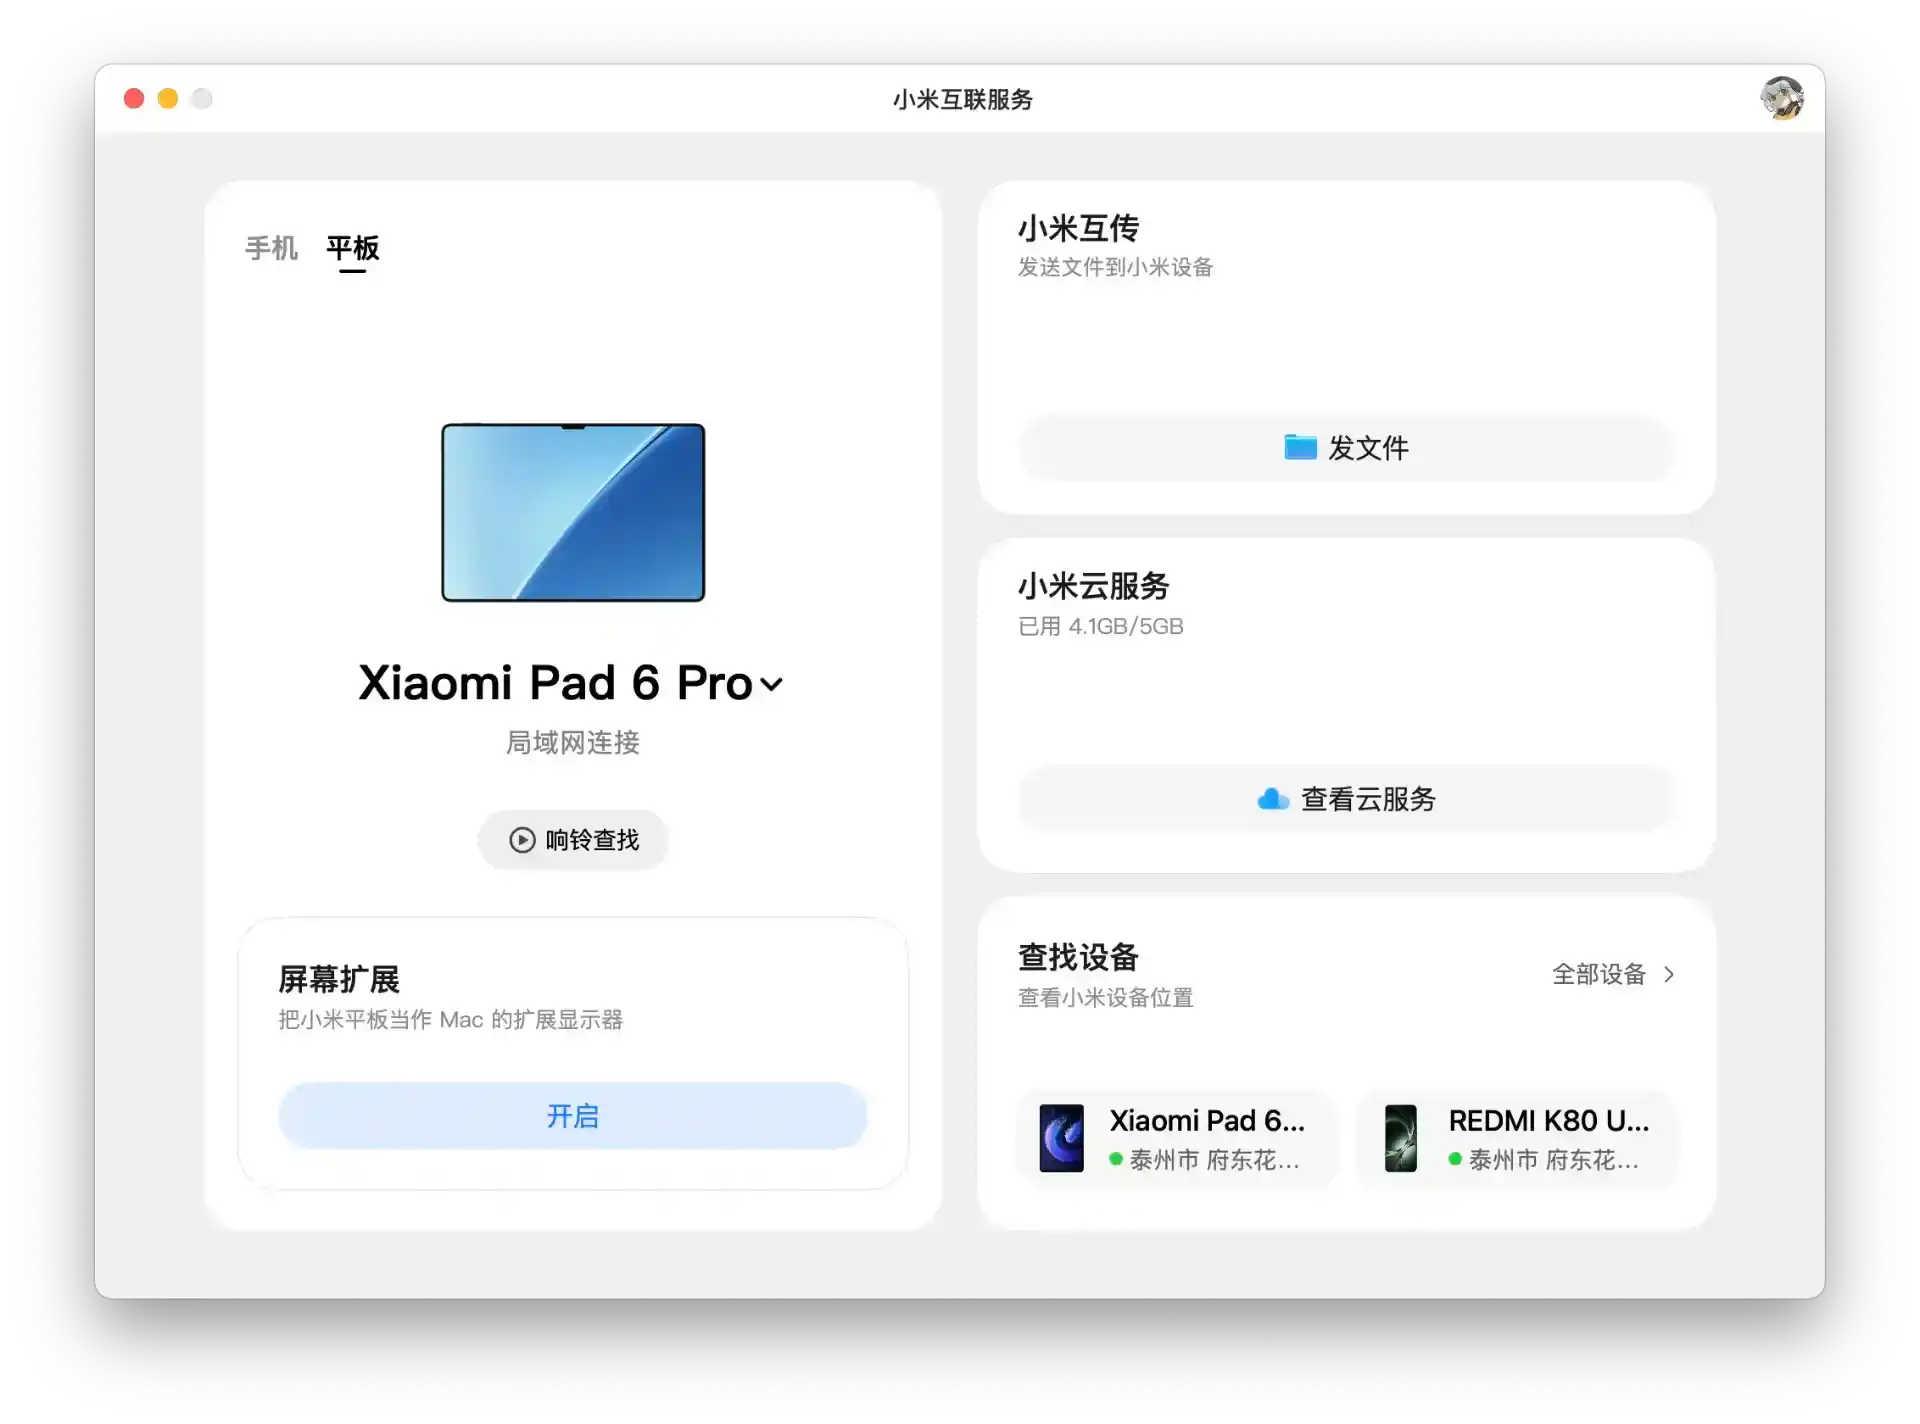Switch to the 平板 tab
The height and width of the screenshot is (1424, 1920).
click(353, 248)
